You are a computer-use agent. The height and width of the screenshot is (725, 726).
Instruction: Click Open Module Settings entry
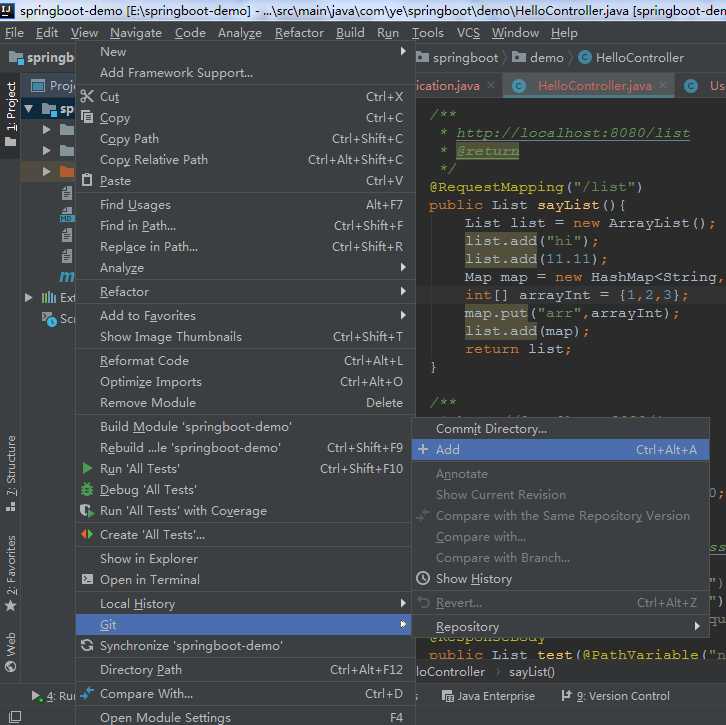pos(243,717)
